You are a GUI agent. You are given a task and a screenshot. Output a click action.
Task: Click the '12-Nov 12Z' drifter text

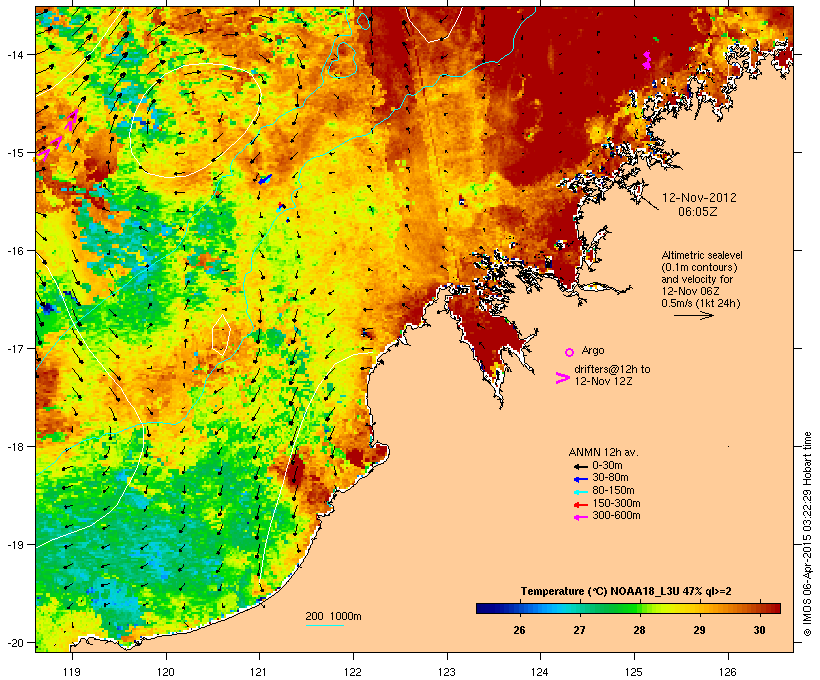[x=603, y=381]
